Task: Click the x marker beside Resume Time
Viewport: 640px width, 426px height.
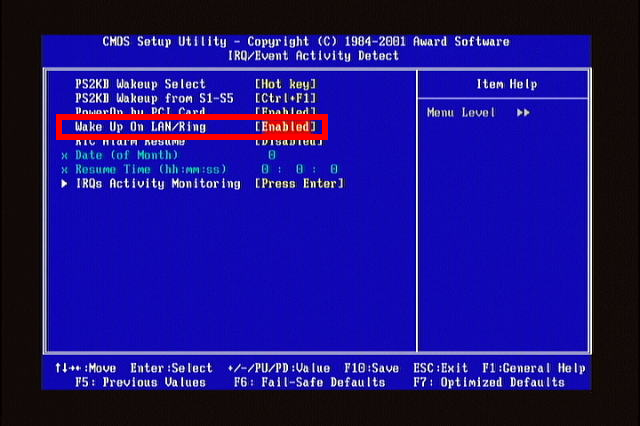Action: tap(64, 170)
